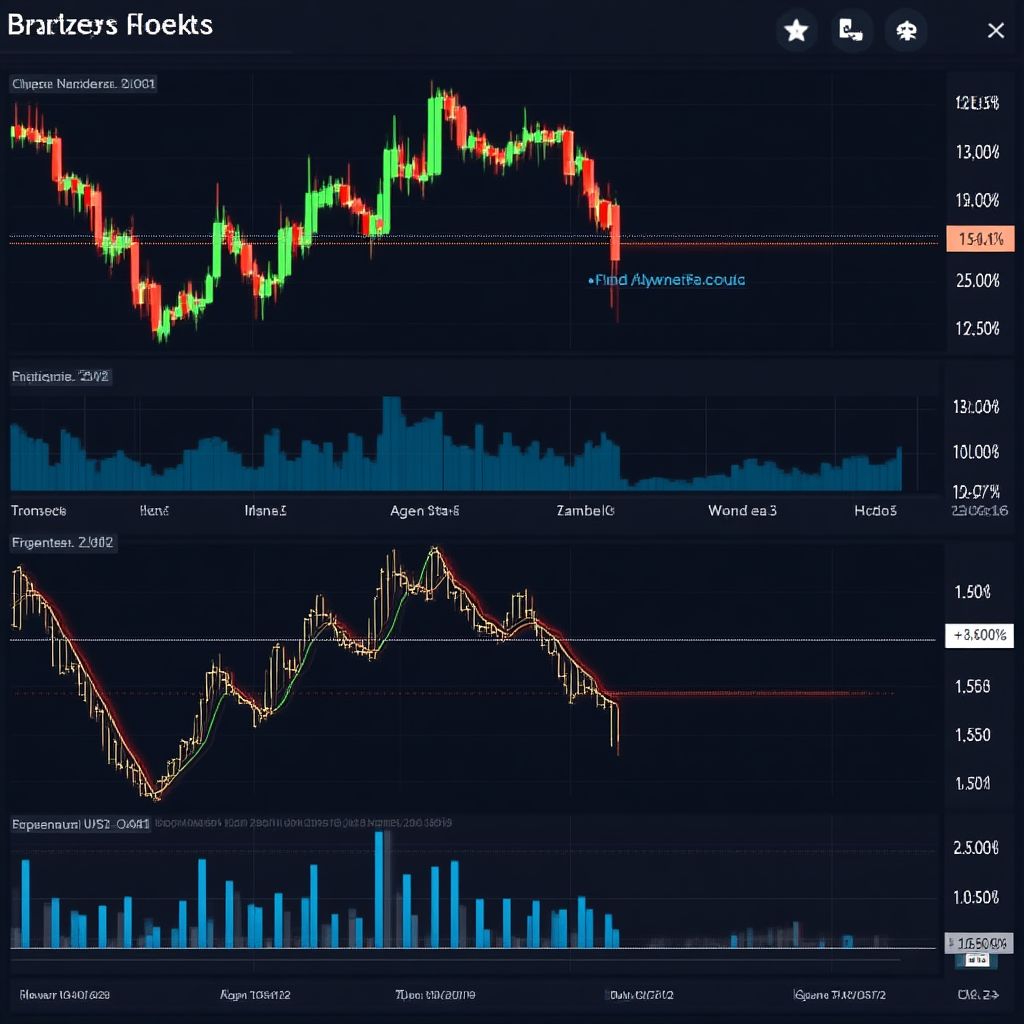This screenshot has width=1024, height=1024.
Task: Select the 'Agen Sta-6' axis tab
Action: (424, 511)
